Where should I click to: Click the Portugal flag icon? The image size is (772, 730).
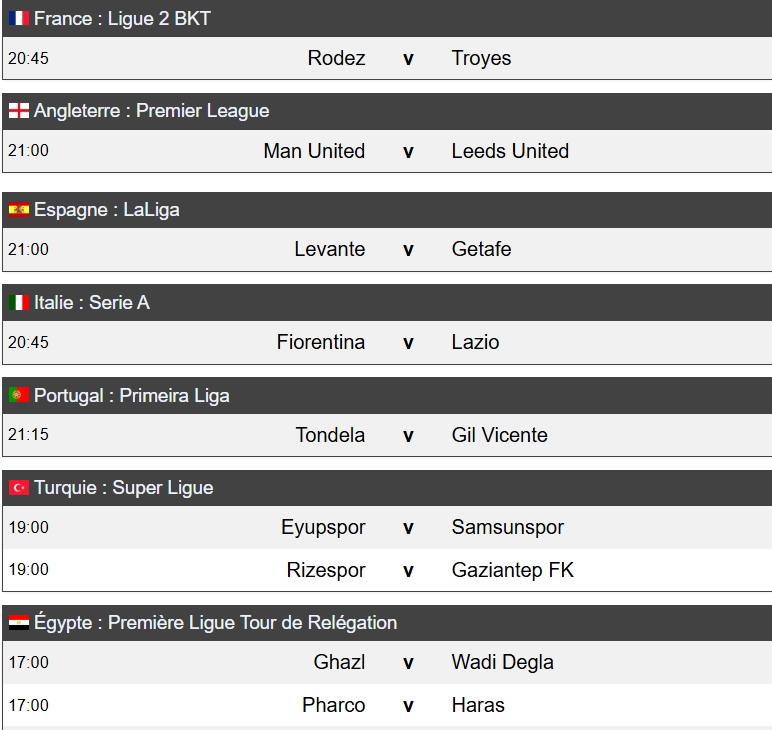(19, 395)
